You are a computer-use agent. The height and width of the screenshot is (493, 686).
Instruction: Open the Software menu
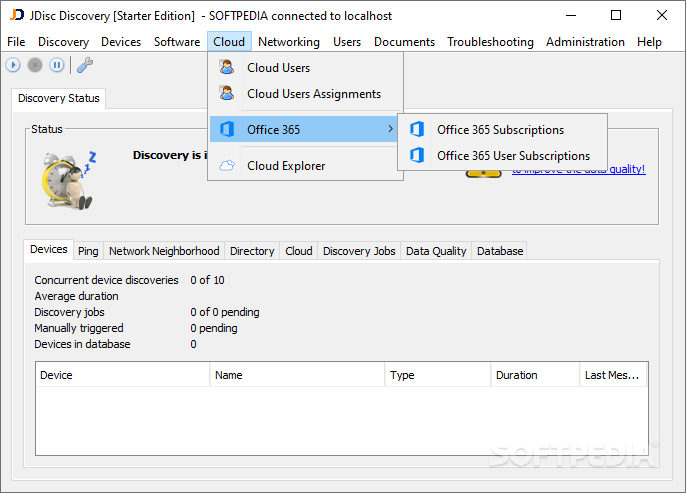click(177, 42)
